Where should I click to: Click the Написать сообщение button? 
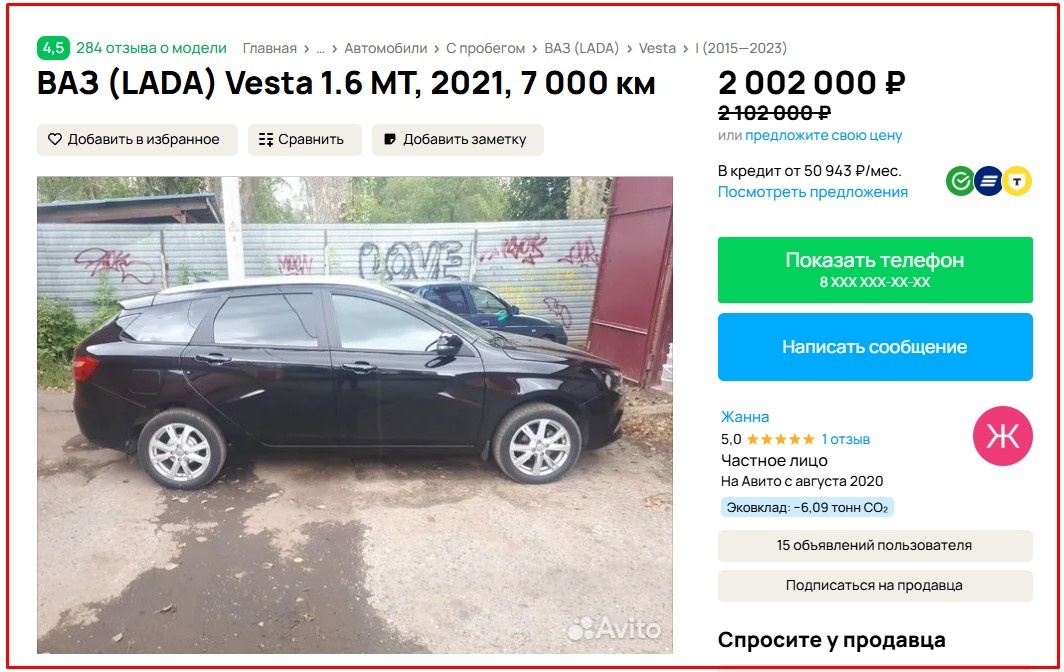(875, 347)
